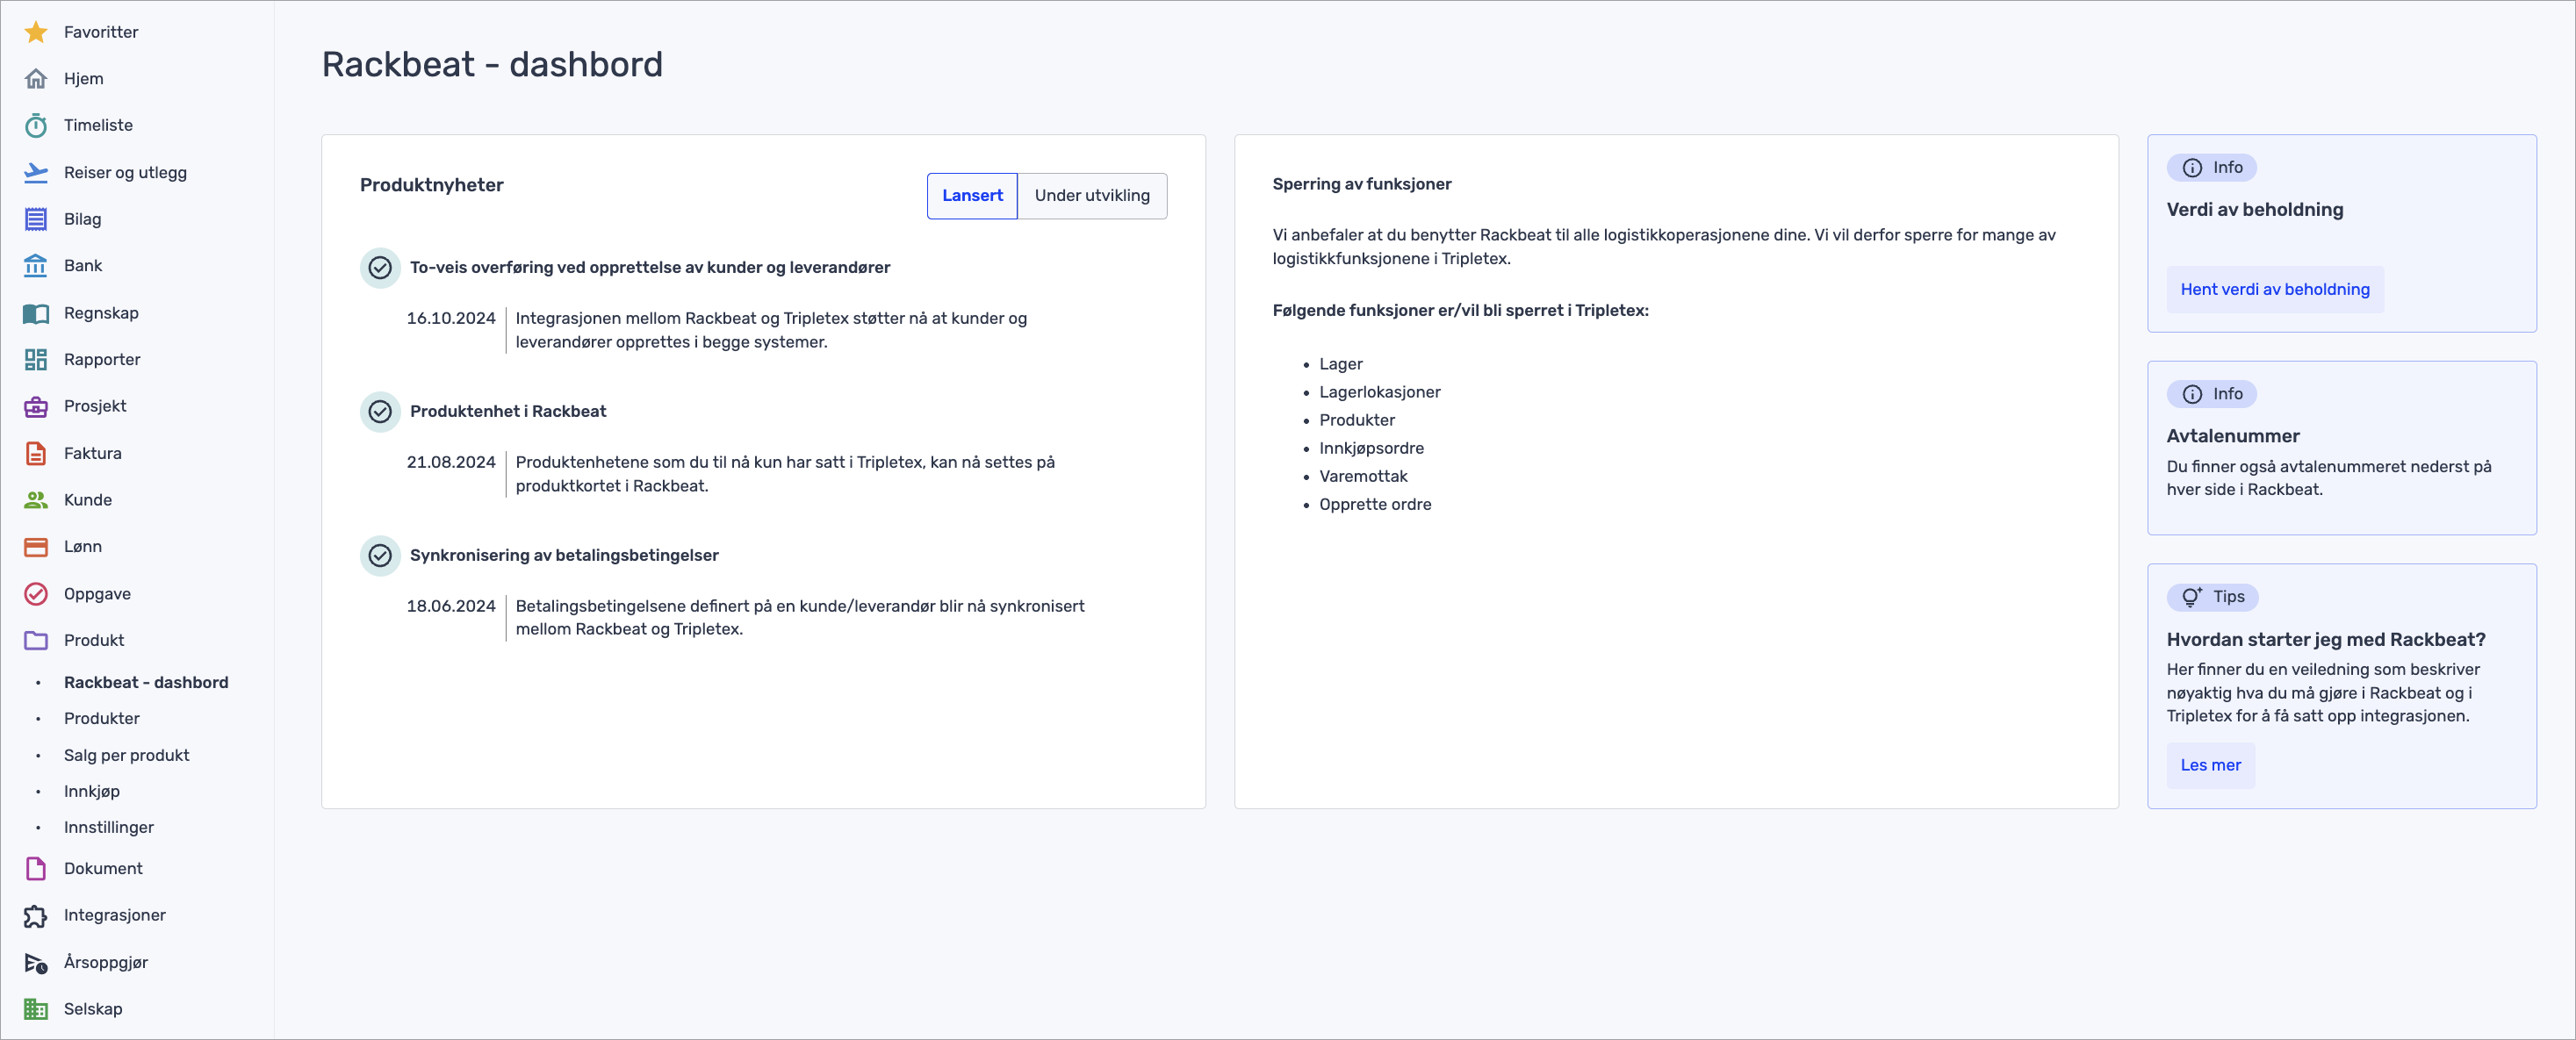Open the Innstillinger submenu item
The width and height of the screenshot is (2576, 1040).
coord(109,827)
